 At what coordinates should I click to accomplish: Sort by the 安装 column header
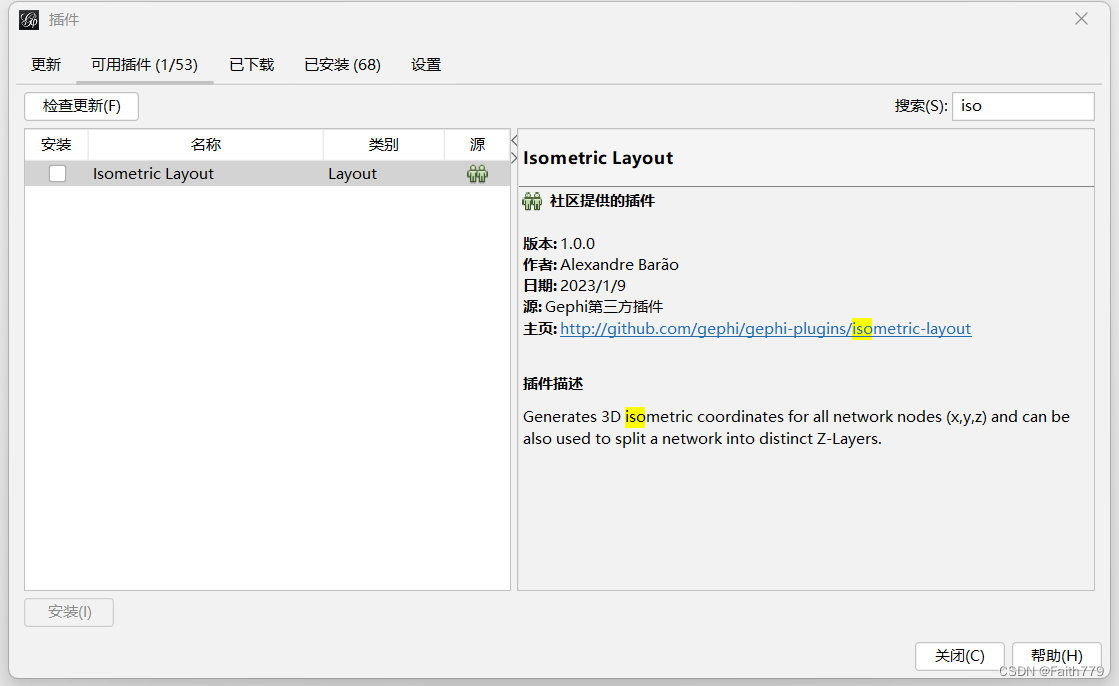click(x=56, y=145)
